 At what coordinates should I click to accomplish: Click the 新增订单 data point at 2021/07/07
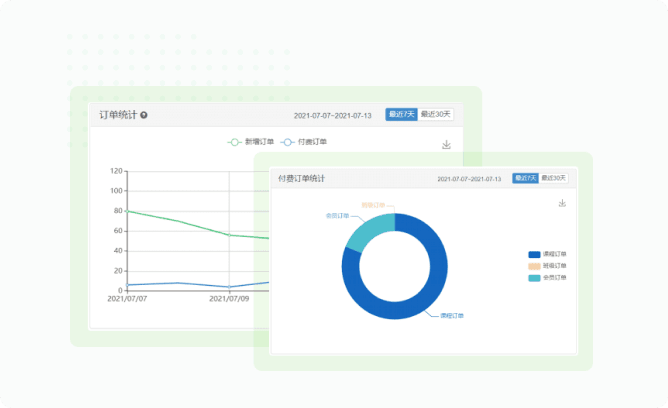127,211
